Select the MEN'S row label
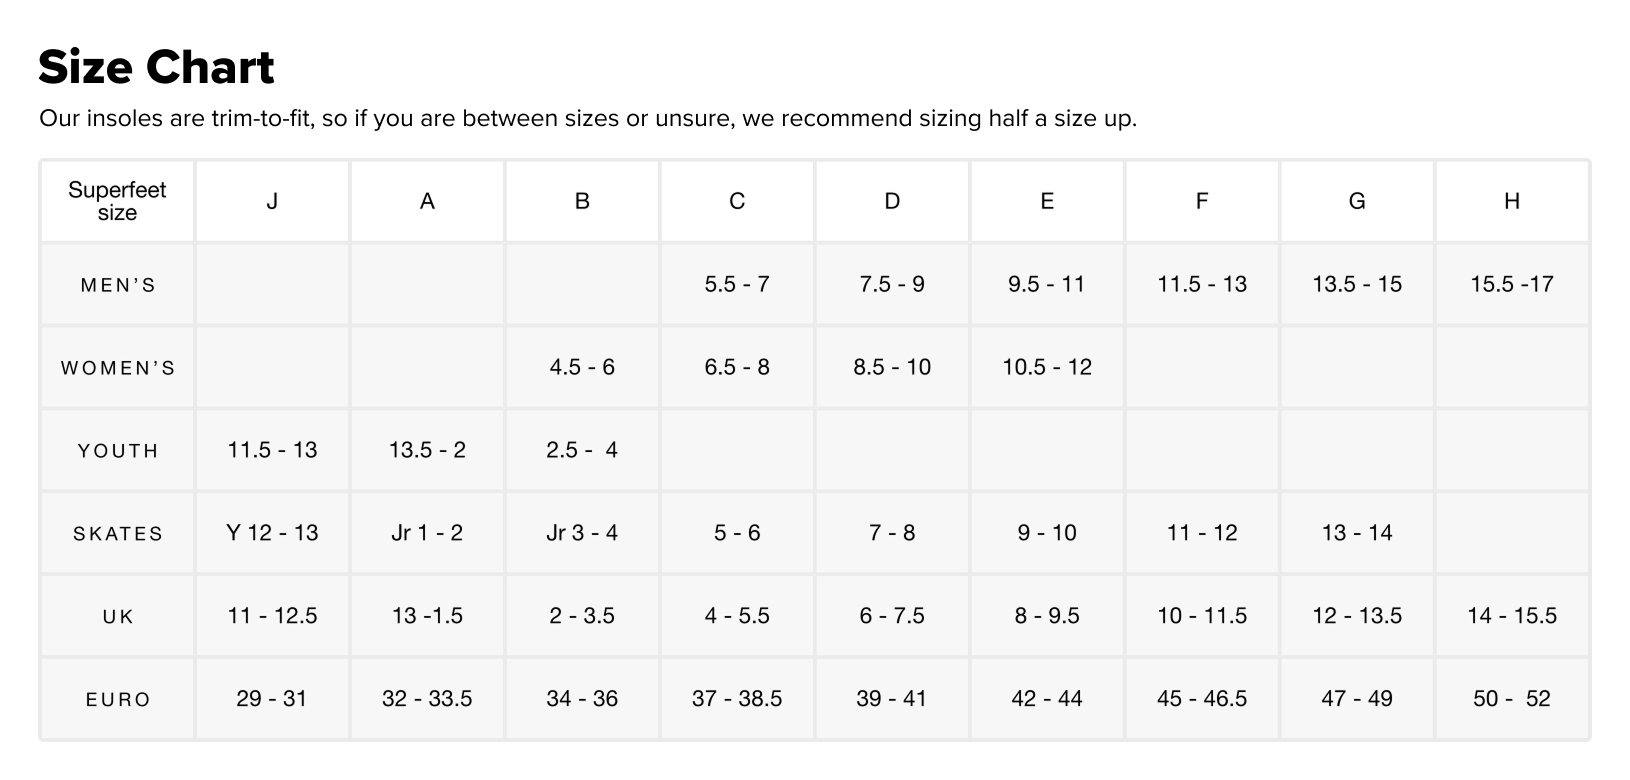 (x=118, y=285)
